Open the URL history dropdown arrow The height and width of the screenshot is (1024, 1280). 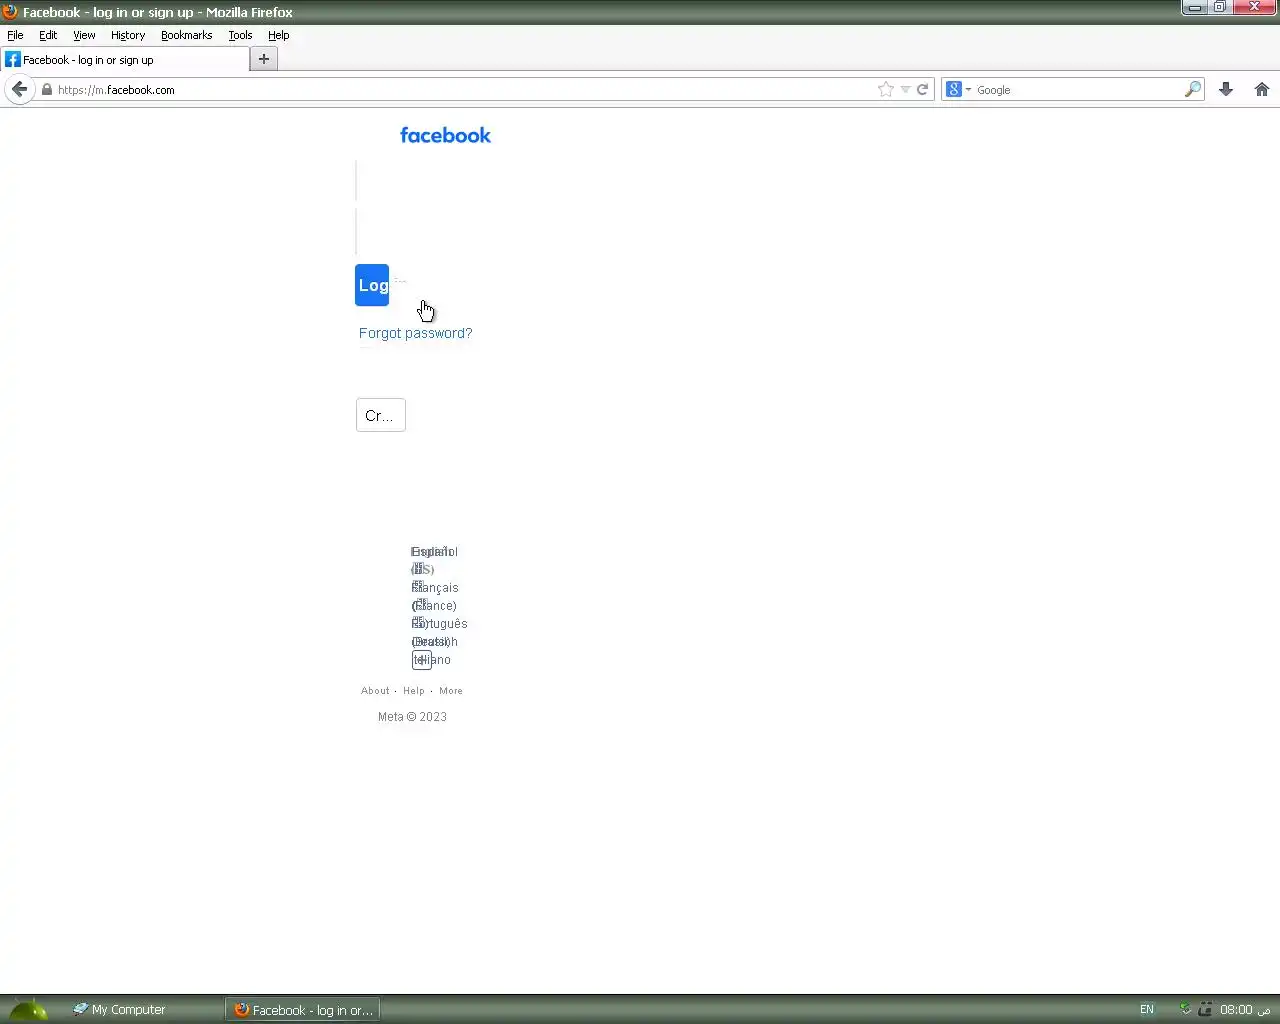[x=905, y=90]
